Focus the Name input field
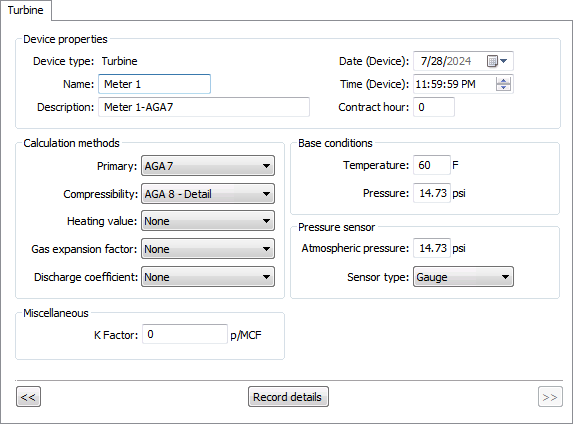573x424 pixels. point(154,84)
